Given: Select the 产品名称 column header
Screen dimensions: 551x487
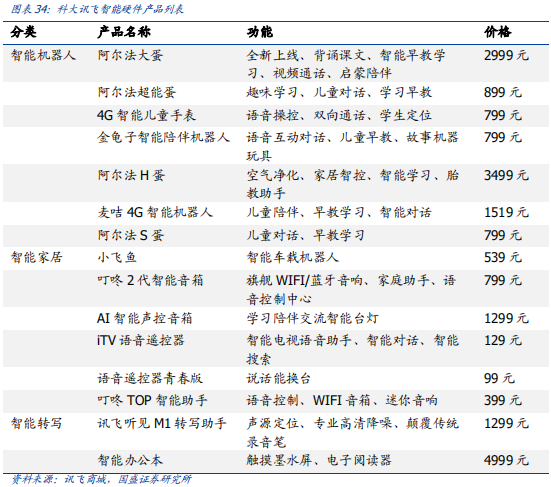Looking at the screenshot, I should point(124,32).
